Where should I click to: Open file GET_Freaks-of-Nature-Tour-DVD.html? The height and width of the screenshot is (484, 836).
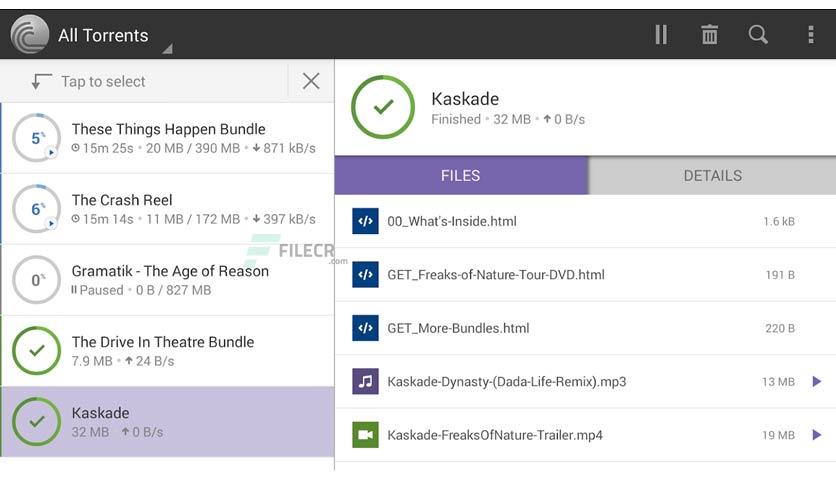585,274
